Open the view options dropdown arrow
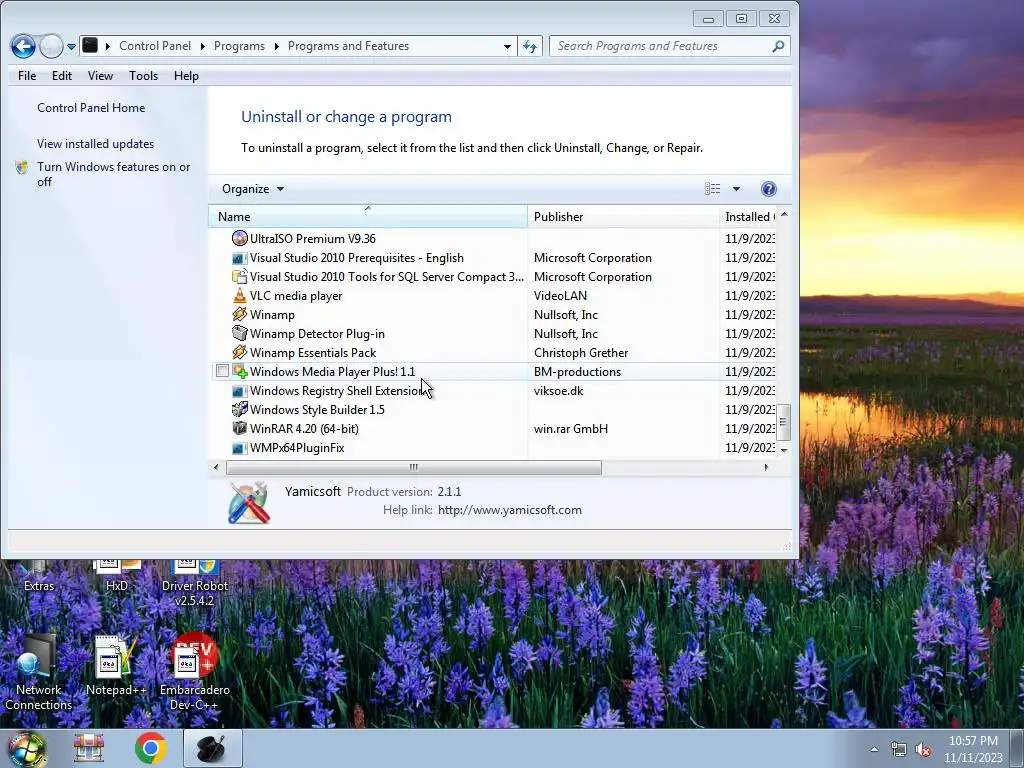Viewport: 1024px width, 768px height. pyautogui.click(x=736, y=189)
